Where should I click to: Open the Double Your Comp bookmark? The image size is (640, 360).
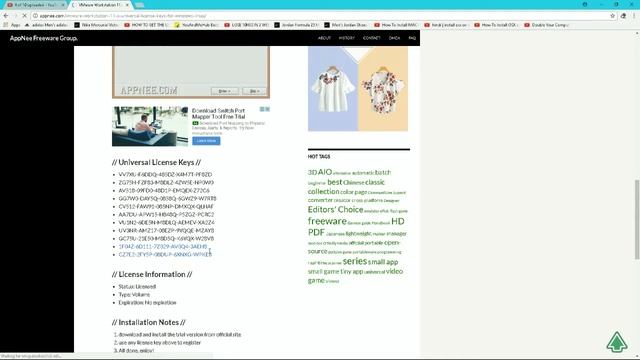(547, 25)
